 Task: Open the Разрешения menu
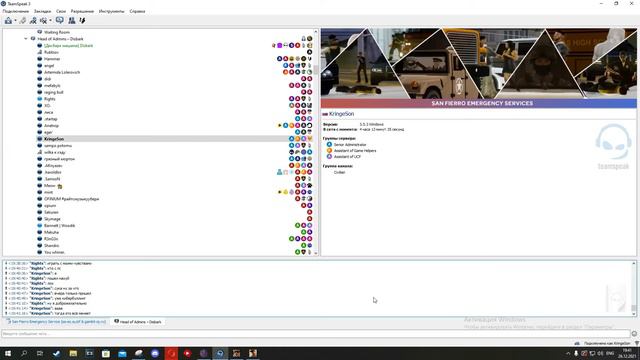coord(82,11)
